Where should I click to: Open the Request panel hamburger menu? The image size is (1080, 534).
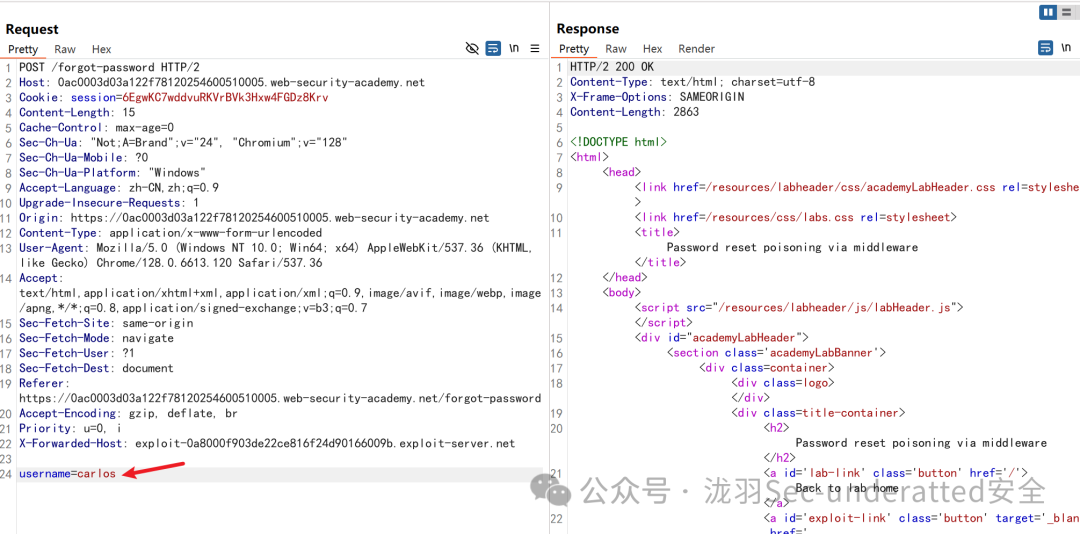point(534,48)
